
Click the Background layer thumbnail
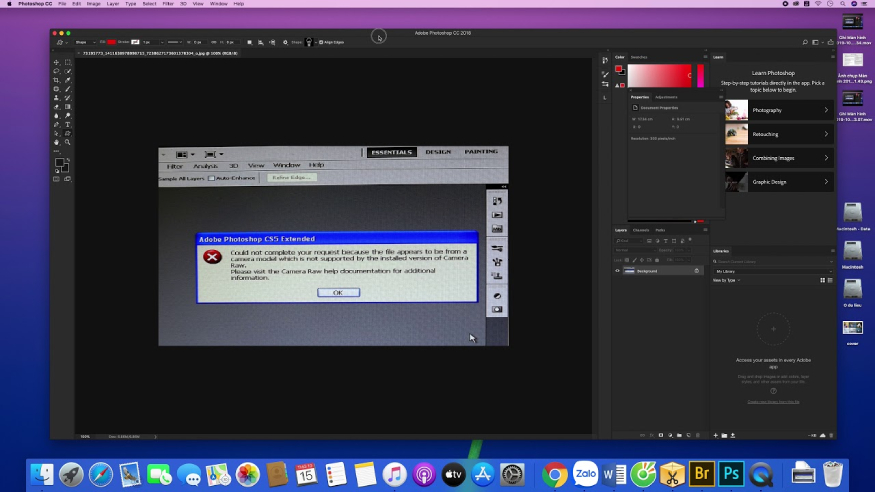click(629, 271)
